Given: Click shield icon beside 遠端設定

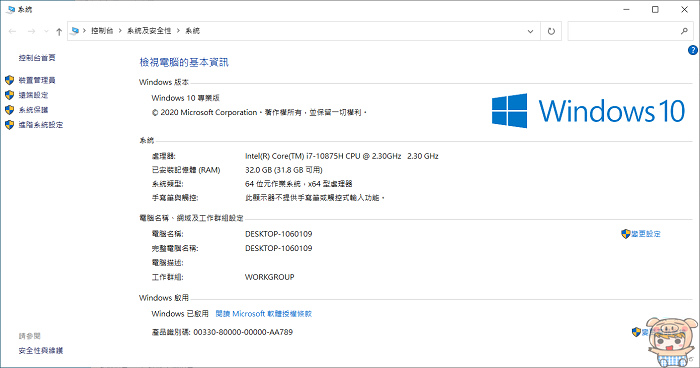Looking at the screenshot, I should (x=9, y=95).
